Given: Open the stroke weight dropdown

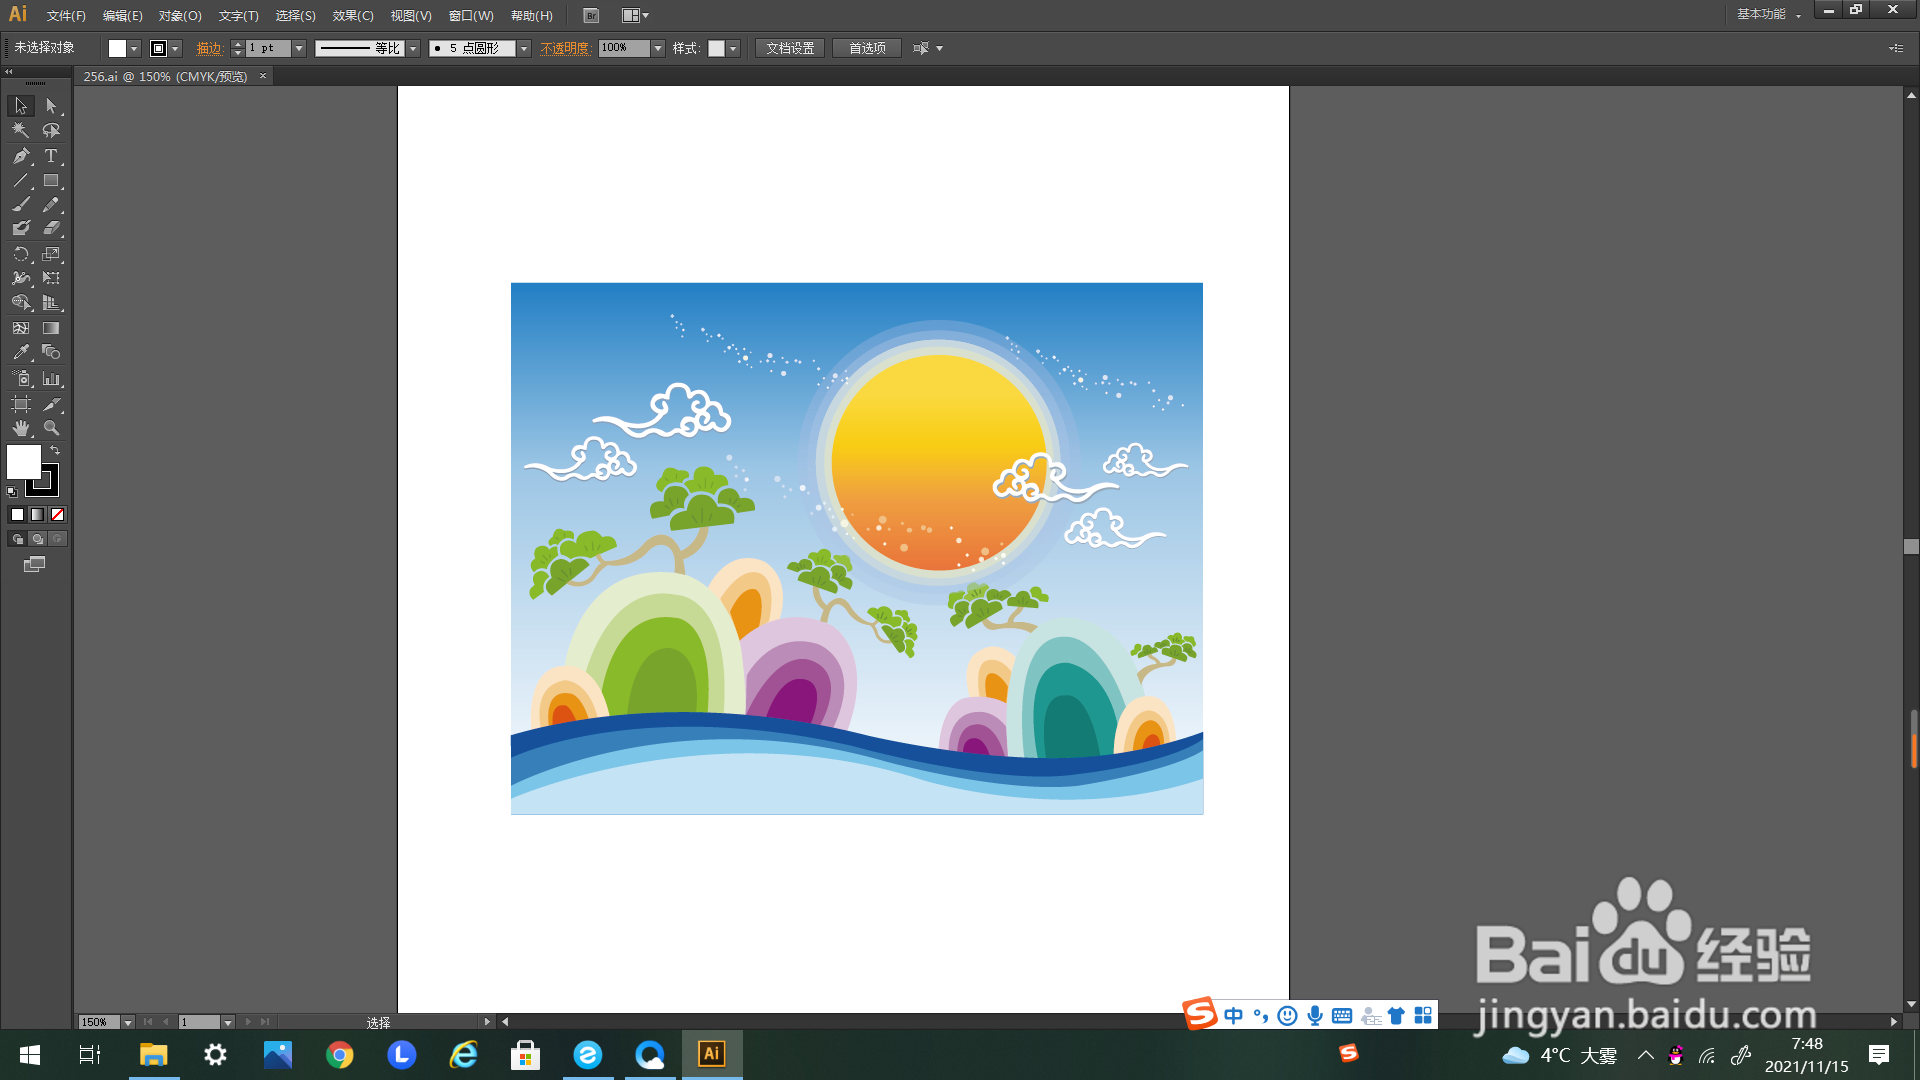Looking at the screenshot, I should [x=299, y=48].
